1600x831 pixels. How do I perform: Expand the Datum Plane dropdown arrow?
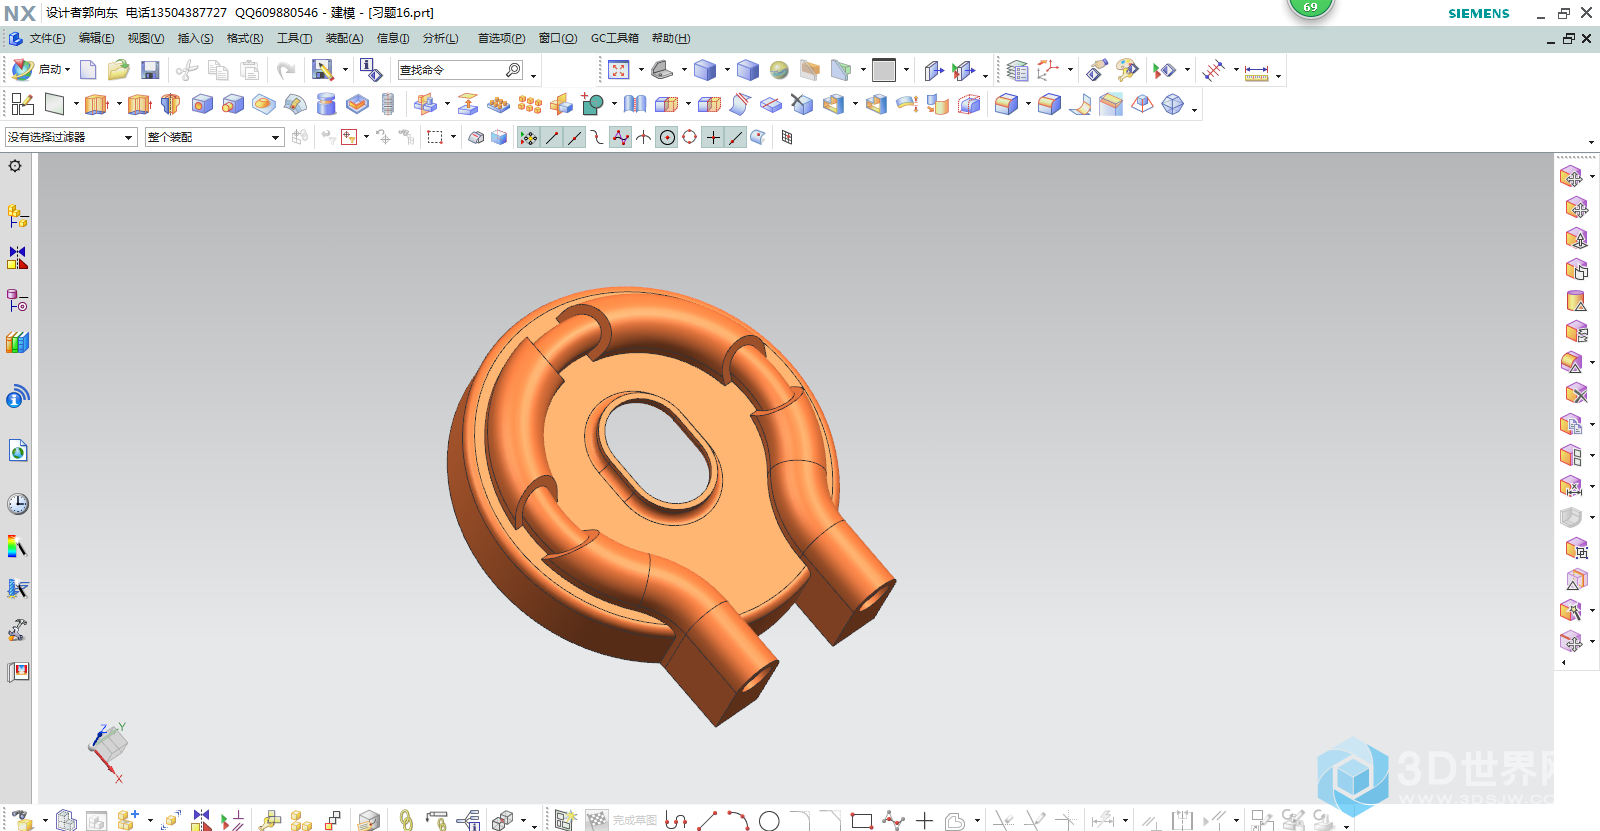75,104
